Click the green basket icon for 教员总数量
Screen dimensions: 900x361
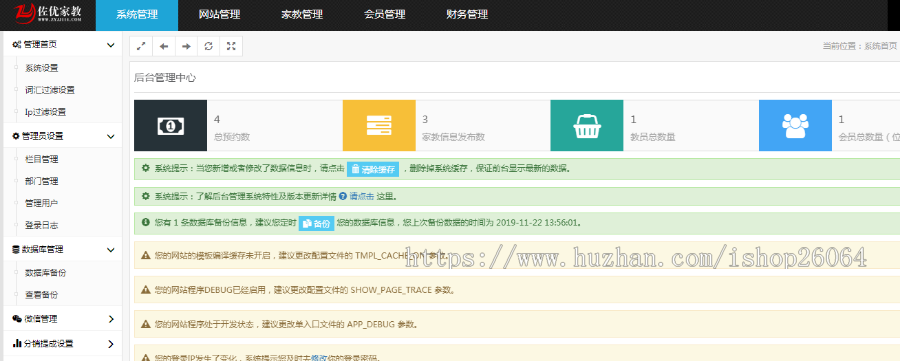(x=587, y=126)
